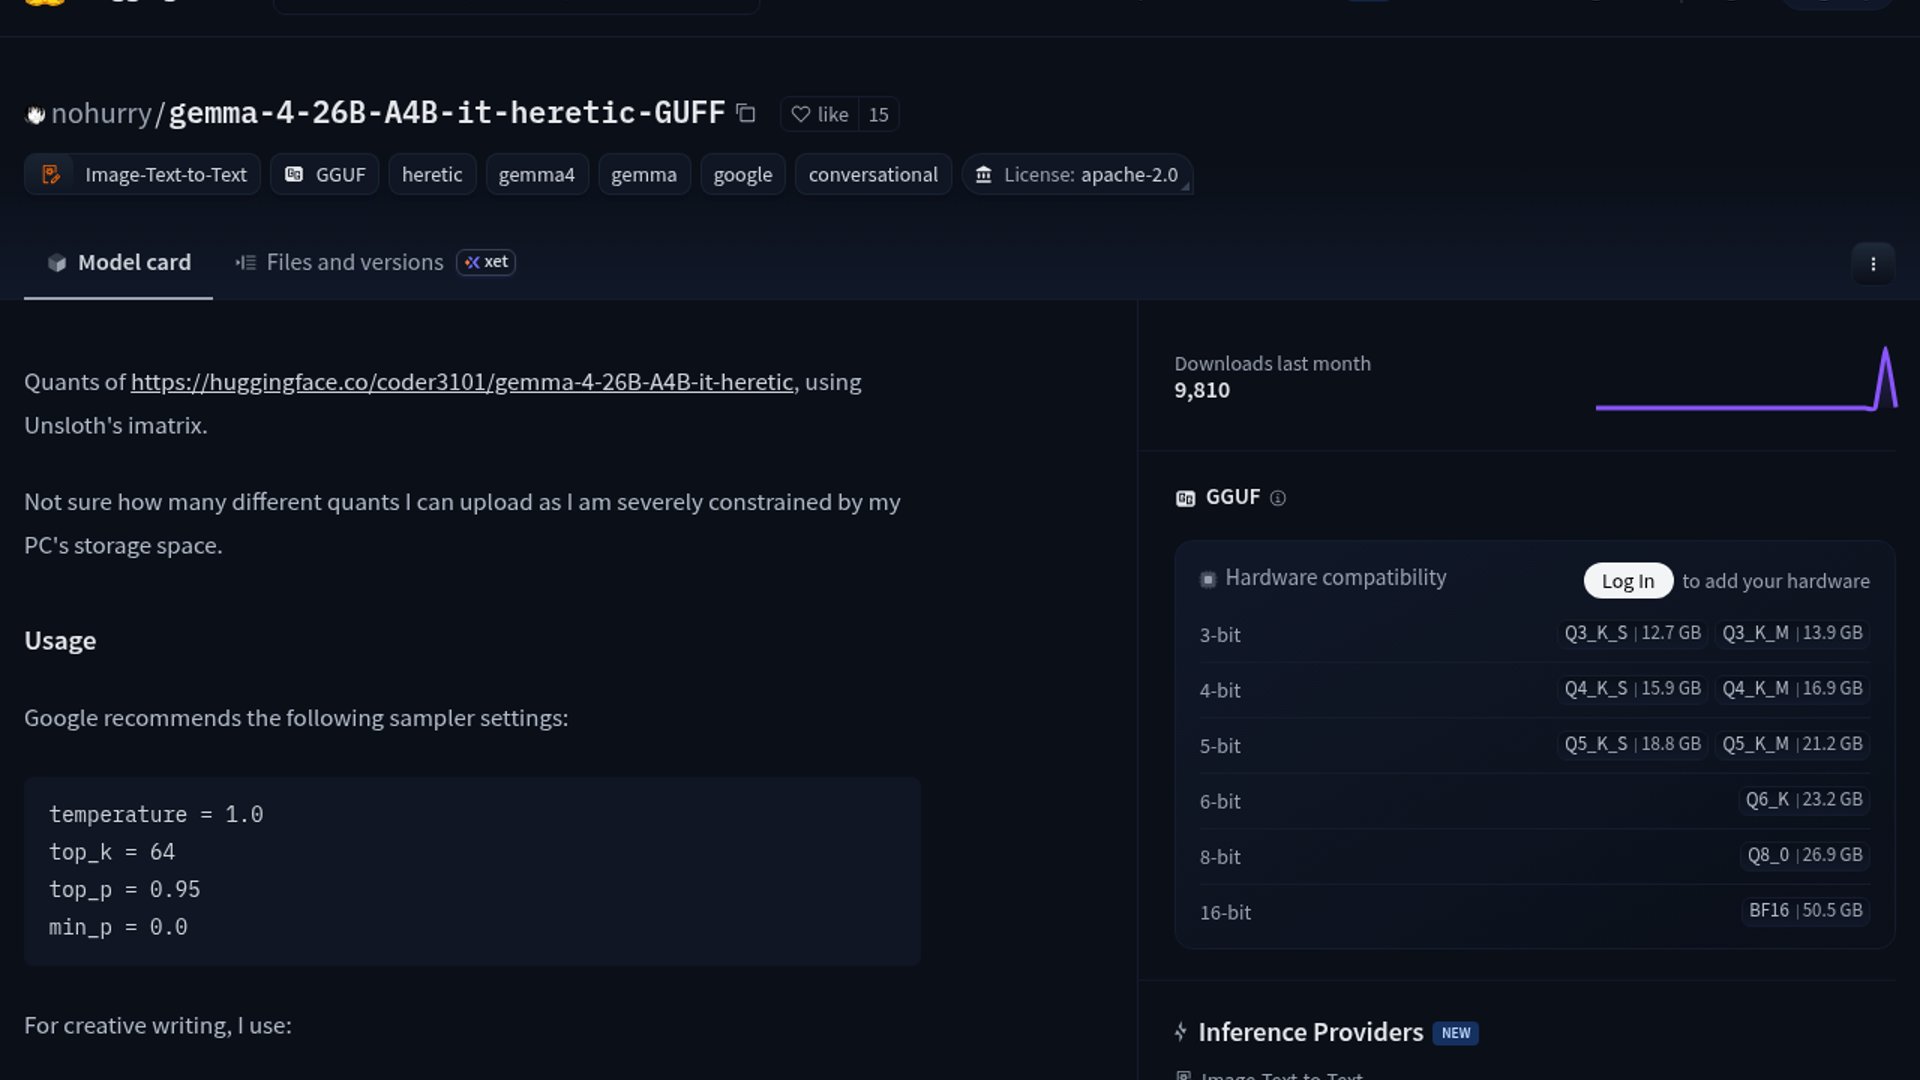Open the three-dot more options menu
Image resolution: width=1920 pixels, height=1080 pixels.
tap(1873, 264)
